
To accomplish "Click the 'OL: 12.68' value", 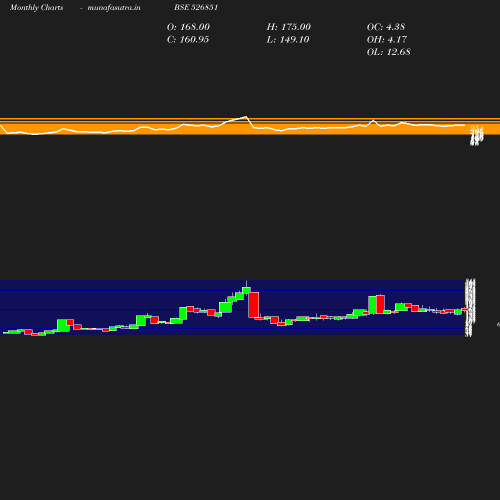I will coord(388,52).
